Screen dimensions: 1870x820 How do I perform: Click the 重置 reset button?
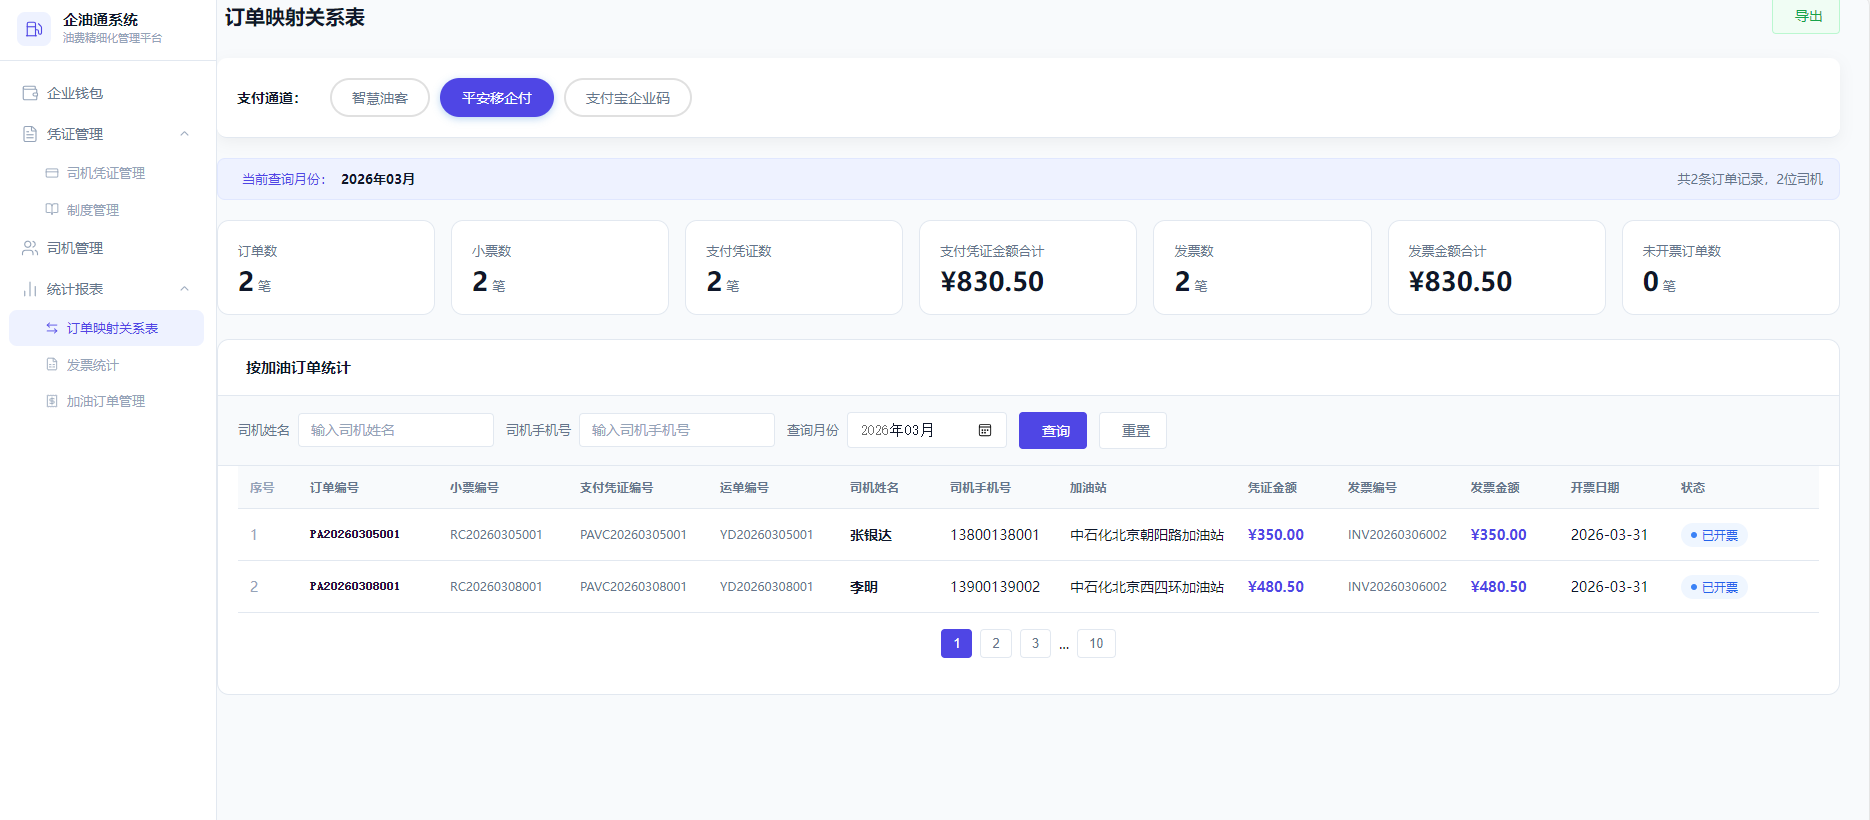pyautogui.click(x=1133, y=431)
